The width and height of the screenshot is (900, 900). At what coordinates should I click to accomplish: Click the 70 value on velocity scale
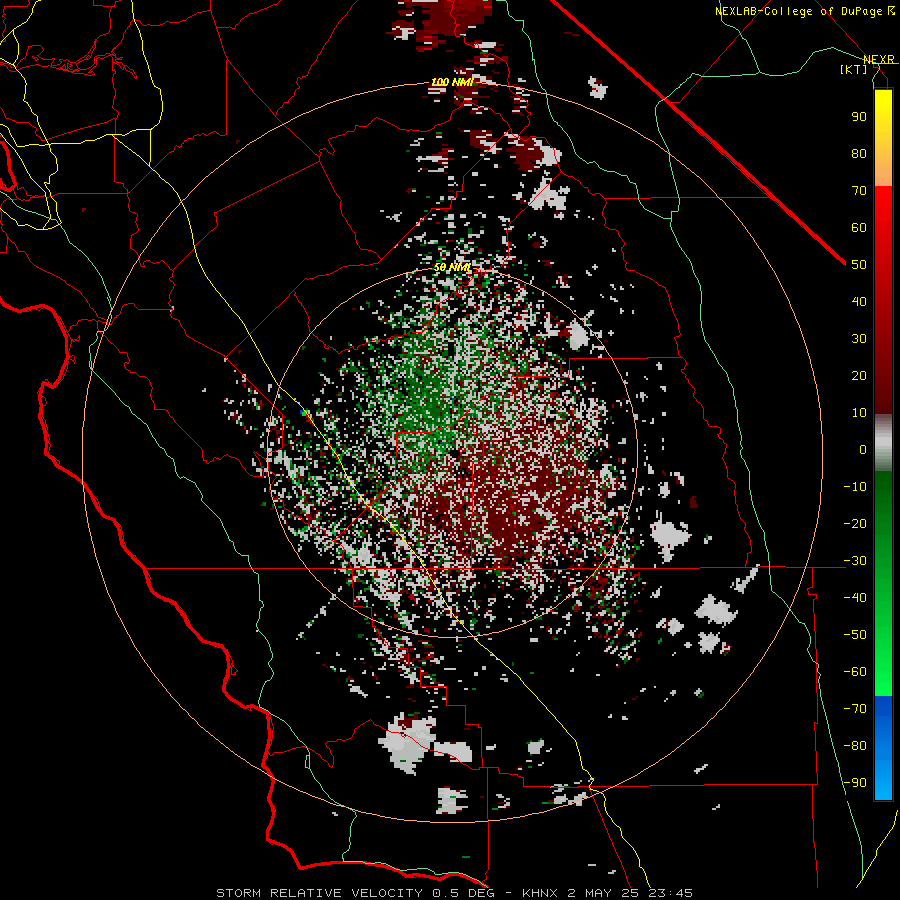(859, 191)
